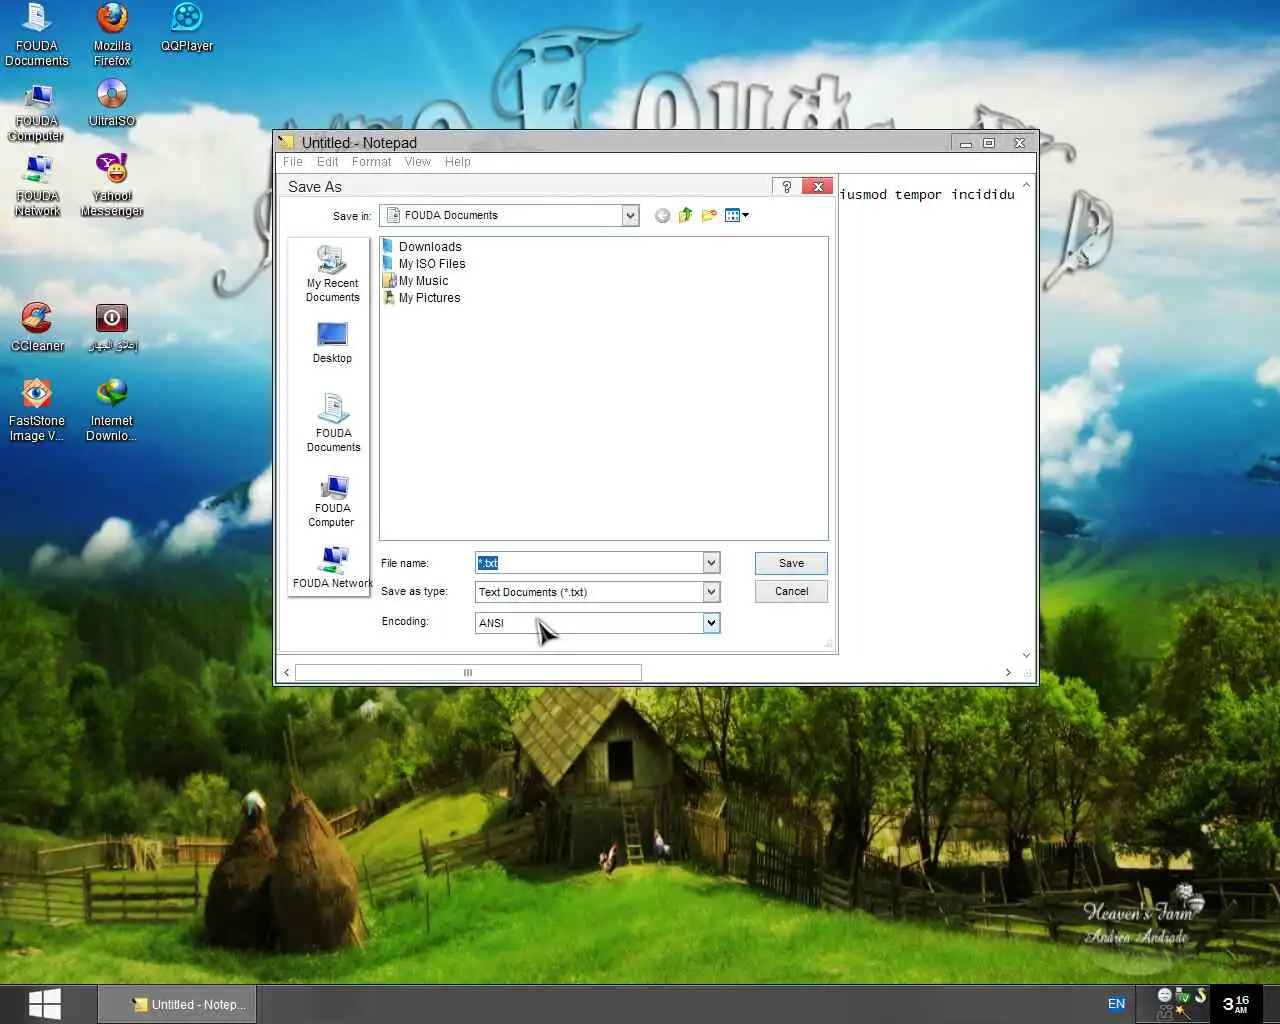This screenshot has width=1280, height=1024.
Task: Maximize the Notepad window
Action: point(989,143)
